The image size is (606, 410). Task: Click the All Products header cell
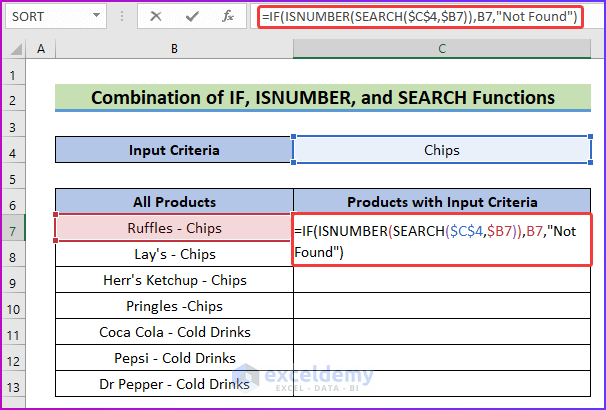tap(174, 202)
